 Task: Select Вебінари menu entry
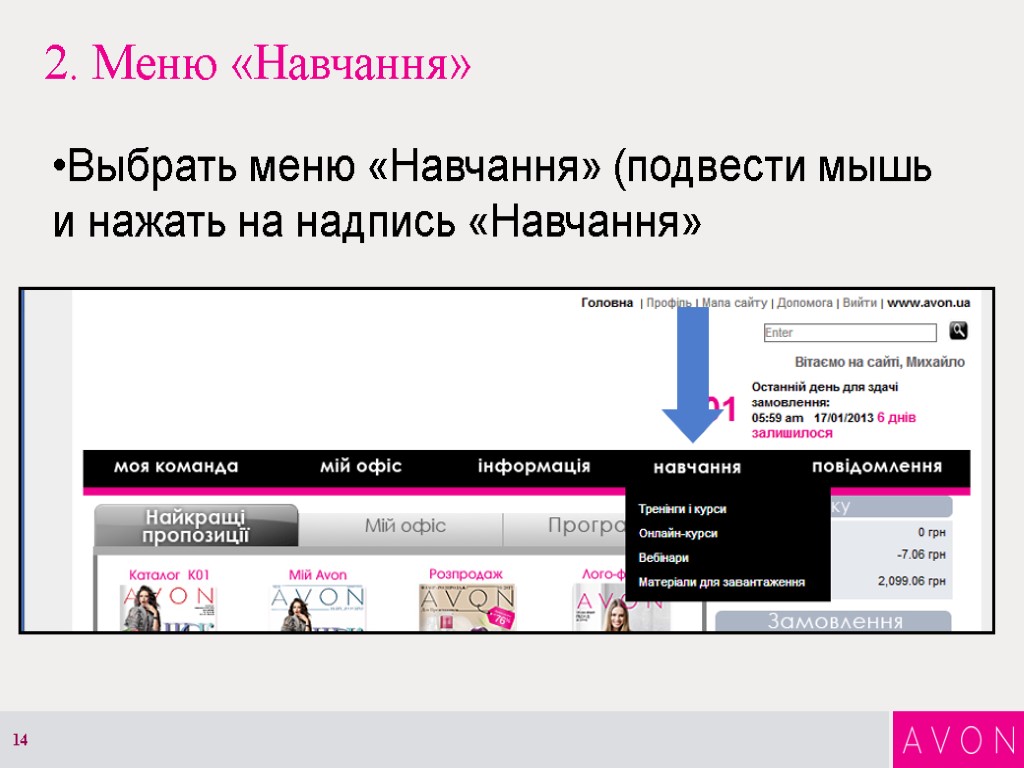pos(664,558)
